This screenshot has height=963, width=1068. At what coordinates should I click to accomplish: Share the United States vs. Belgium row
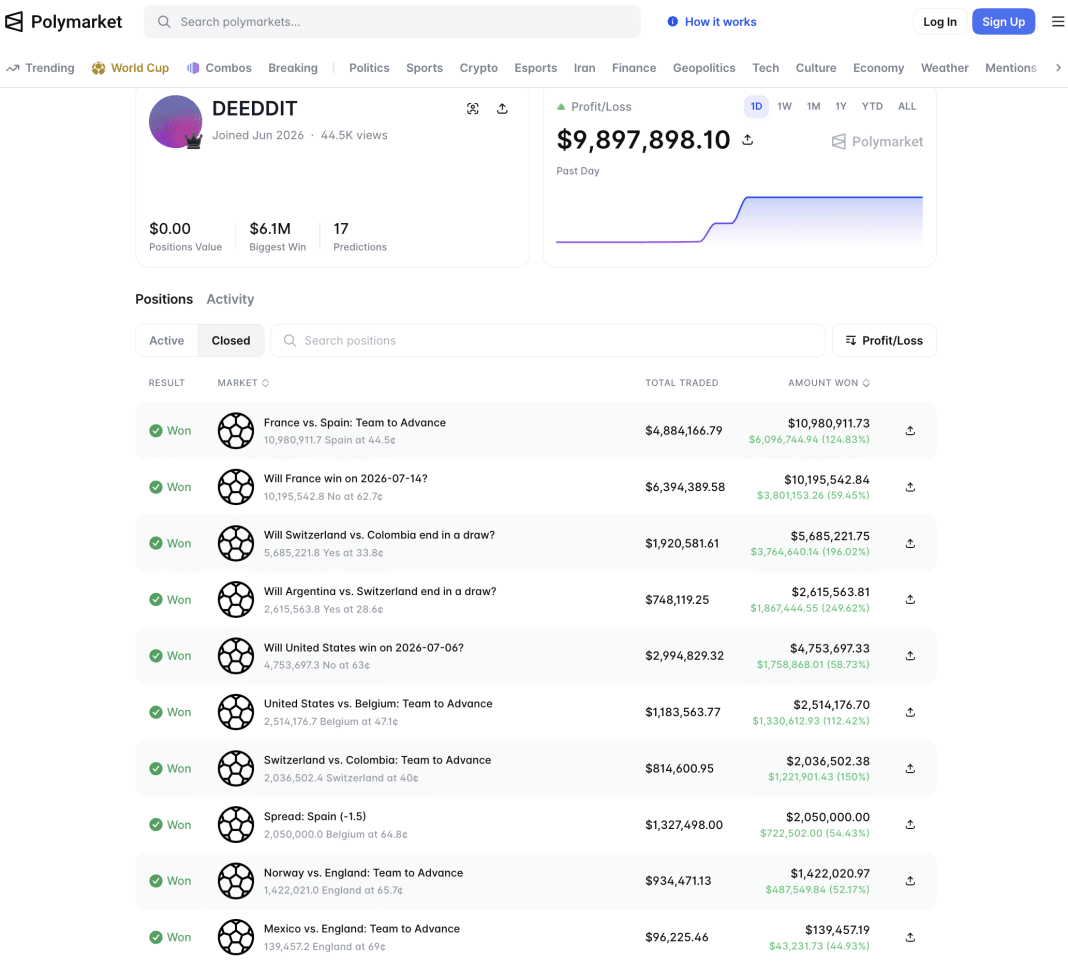(910, 712)
